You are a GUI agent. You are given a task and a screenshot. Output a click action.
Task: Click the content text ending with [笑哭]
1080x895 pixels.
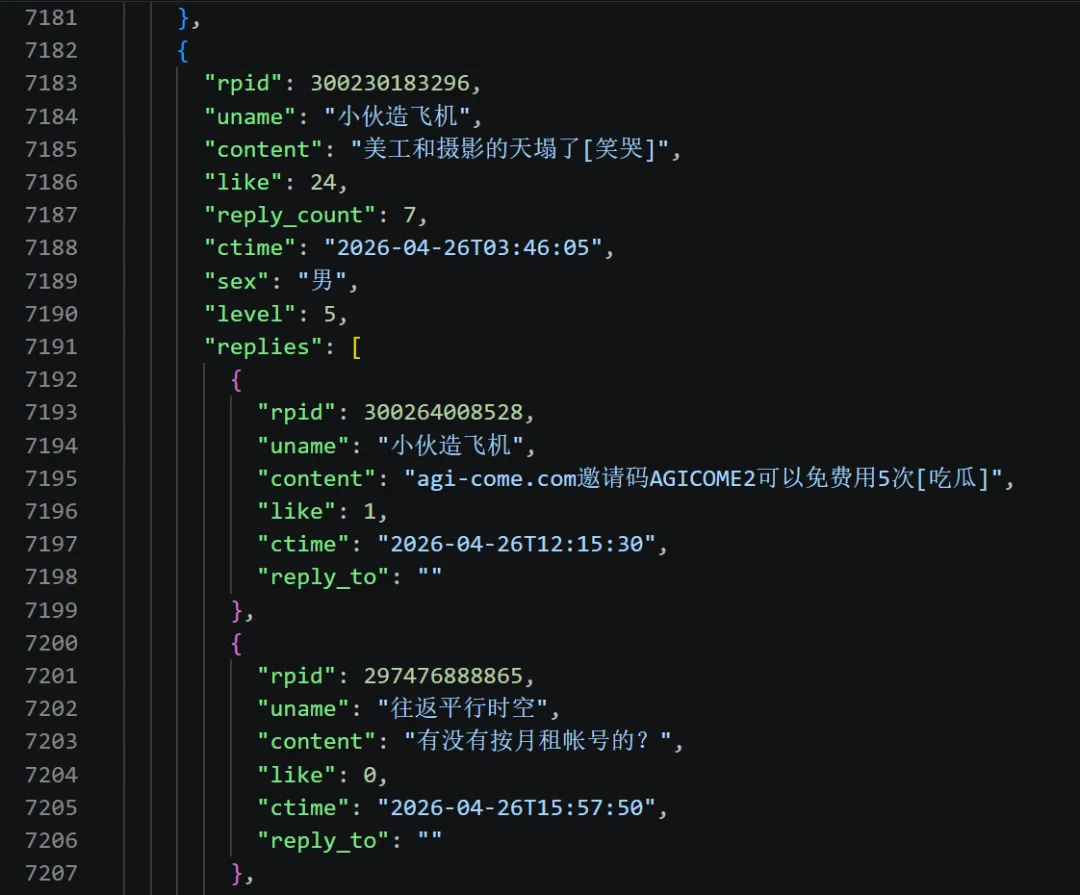pos(510,149)
